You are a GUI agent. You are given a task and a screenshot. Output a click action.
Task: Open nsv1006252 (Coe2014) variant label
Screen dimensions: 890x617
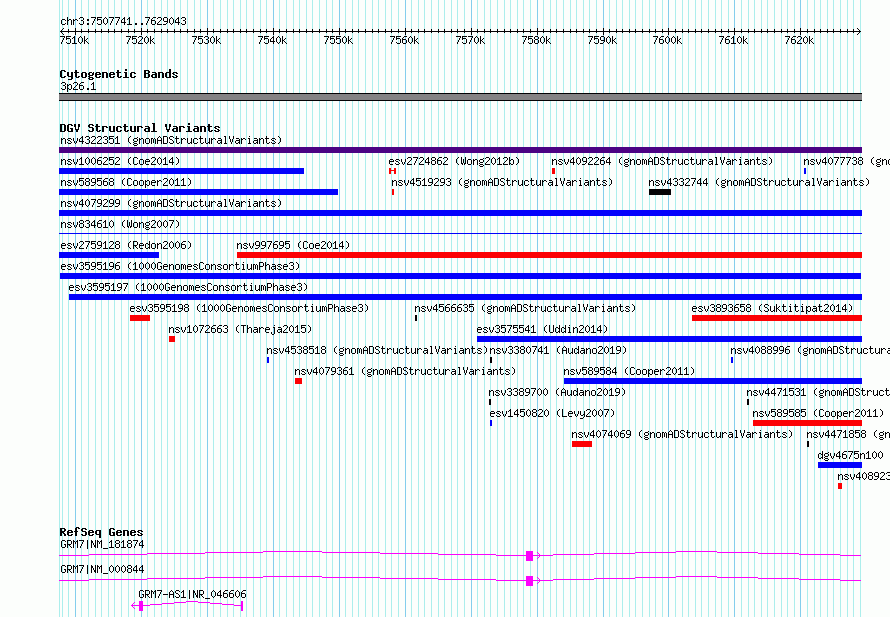120,161
